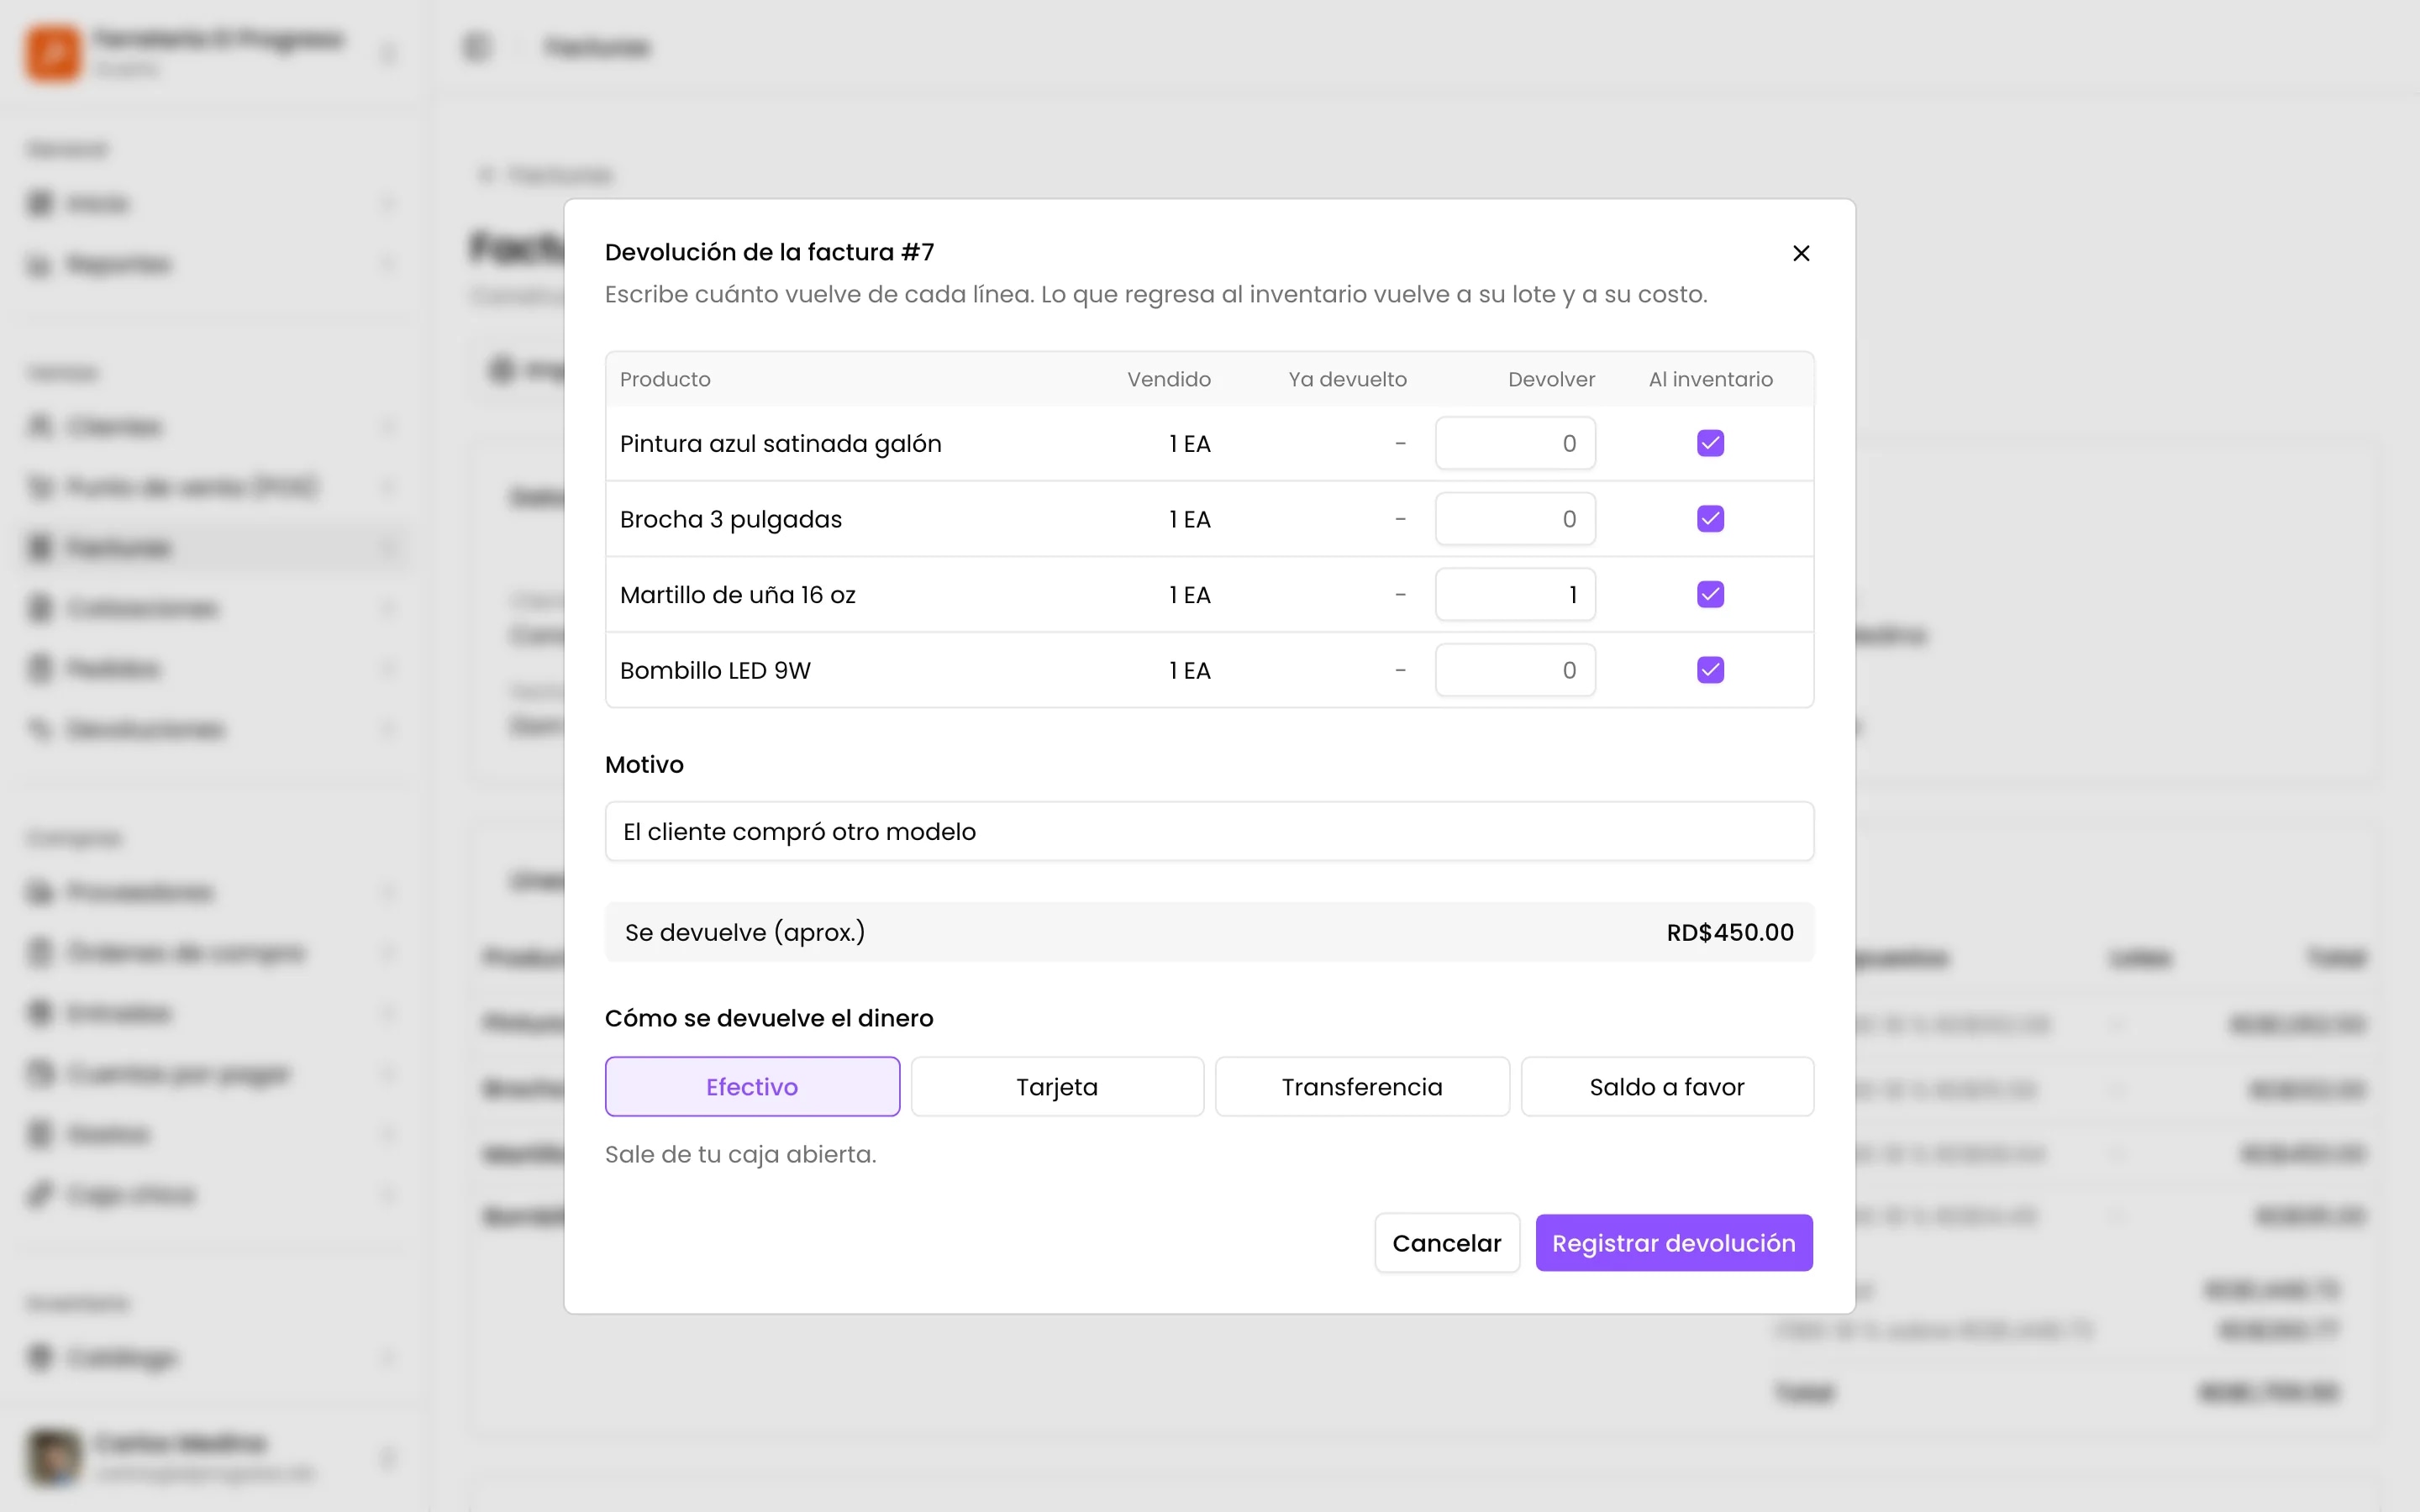Toggle inventory checkbox for Martillo de uña 16 oz

[1710, 594]
